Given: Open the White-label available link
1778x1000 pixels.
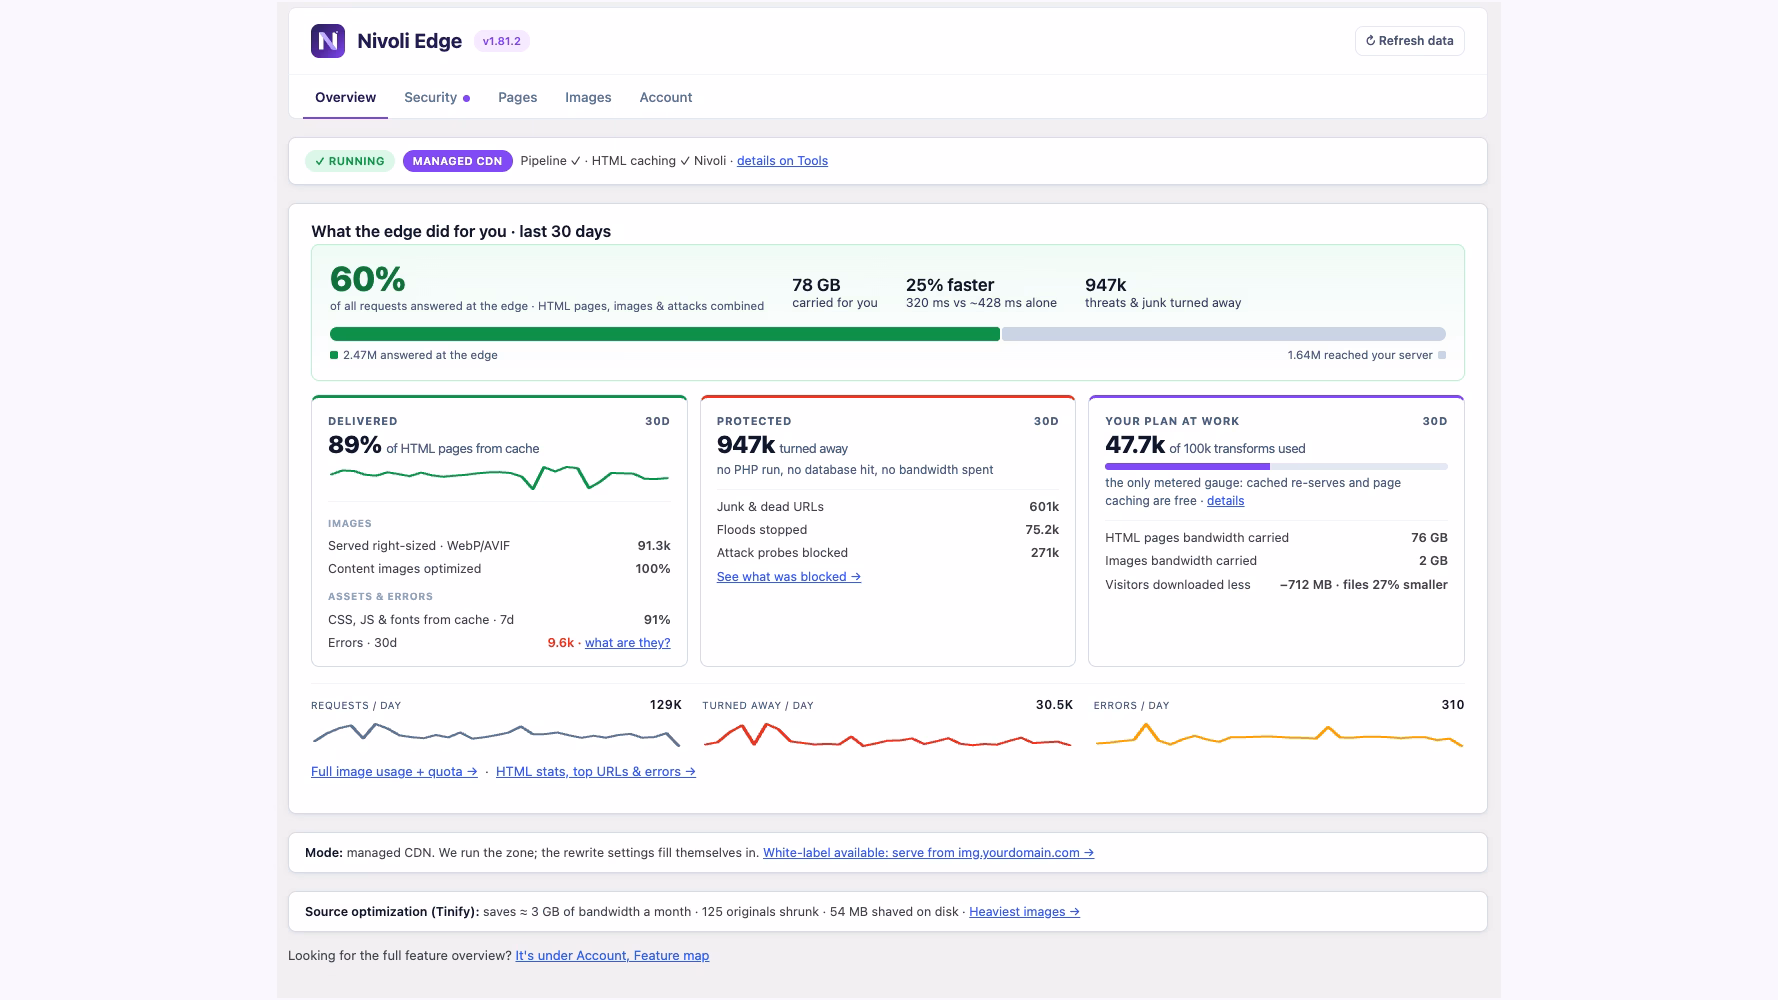Looking at the screenshot, I should (x=928, y=853).
